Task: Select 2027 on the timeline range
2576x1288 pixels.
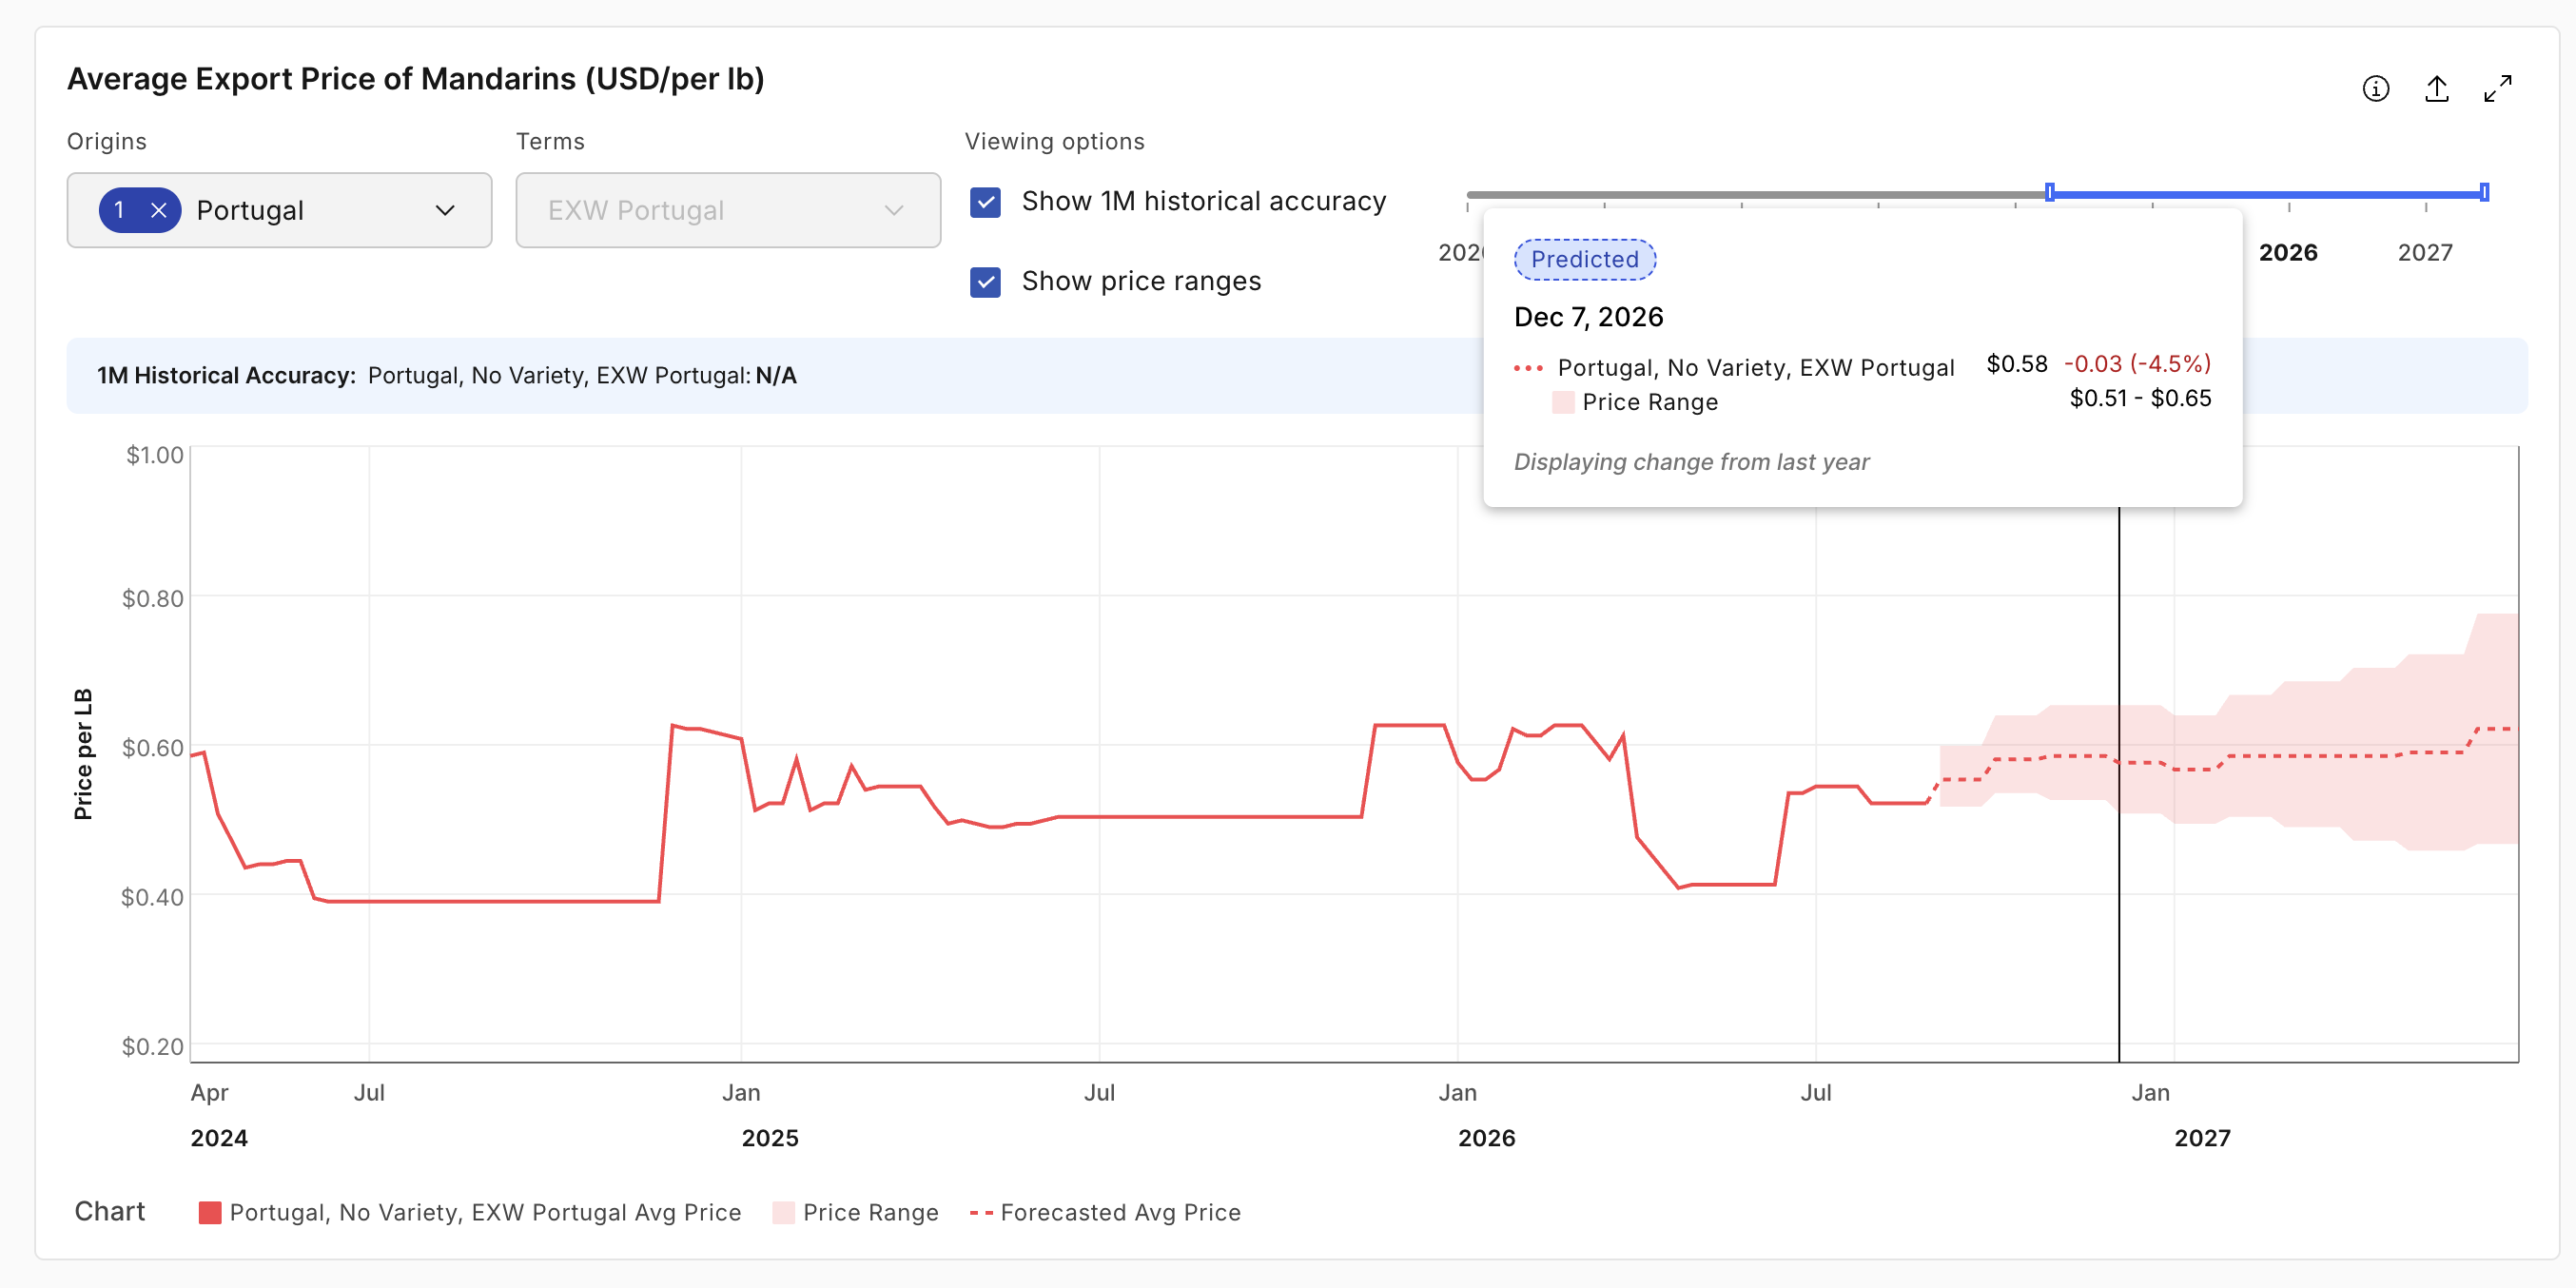Action: (x=2425, y=253)
